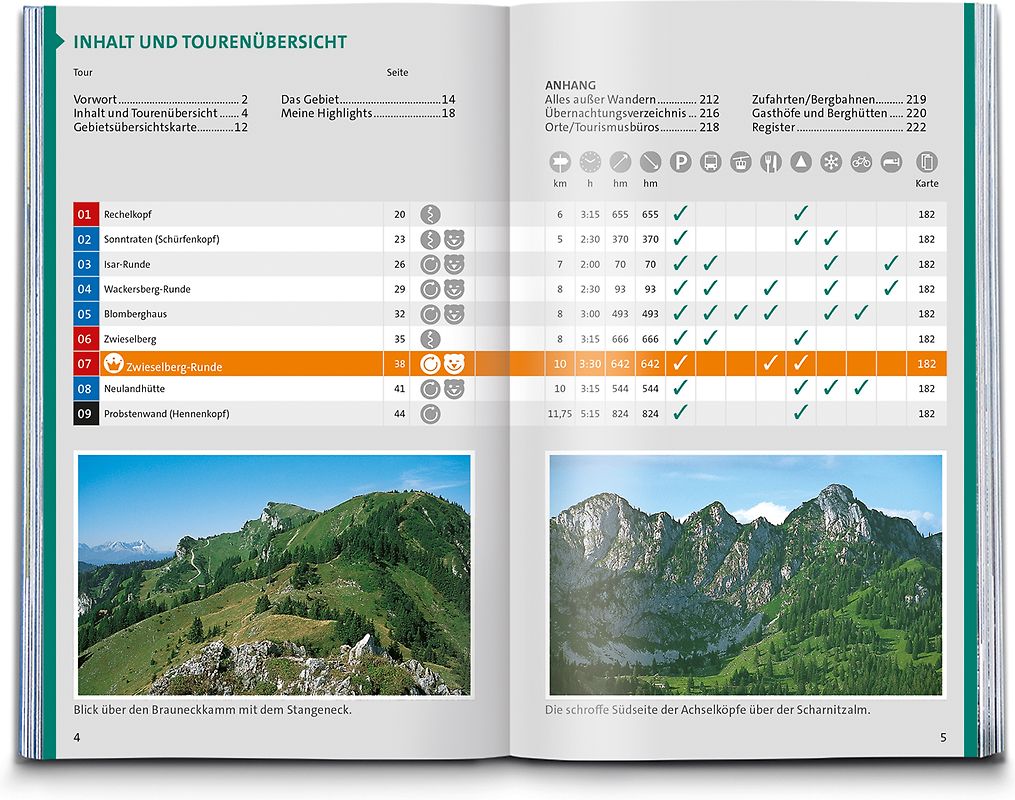Click the fork and knife restaurant icon

771,162
